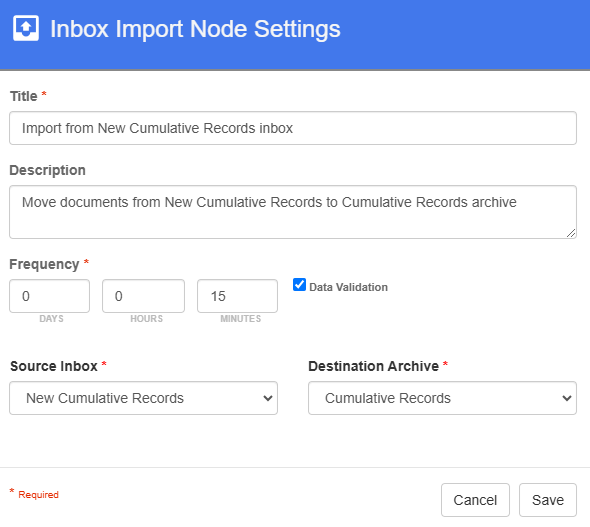The height and width of the screenshot is (527, 590).
Task: Click the Hours frequency field
Action: (143, 296)
